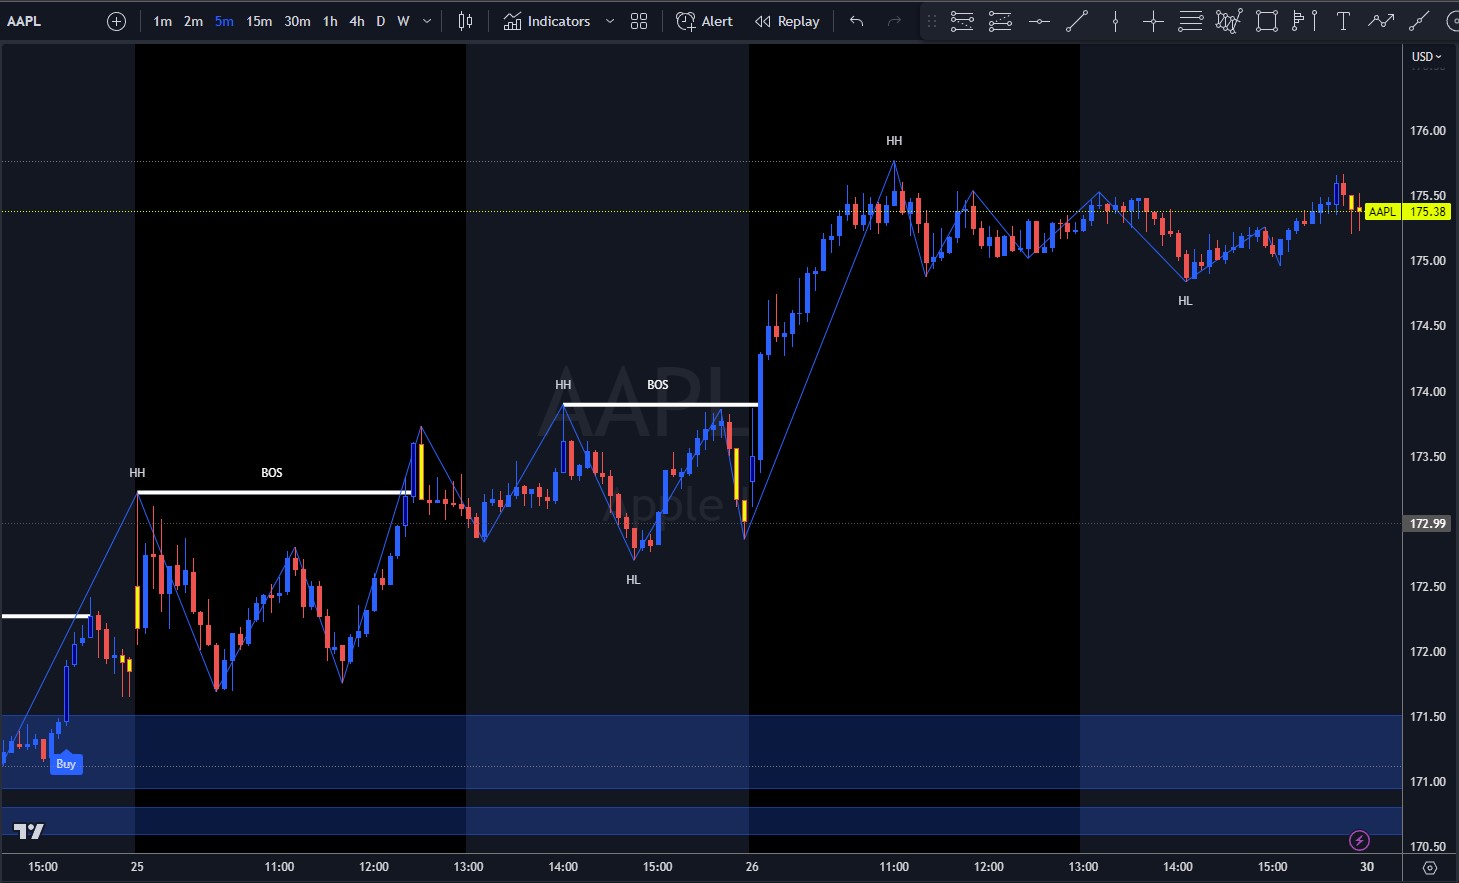
Task: Click the undo arrow
Action: point(856,21)
